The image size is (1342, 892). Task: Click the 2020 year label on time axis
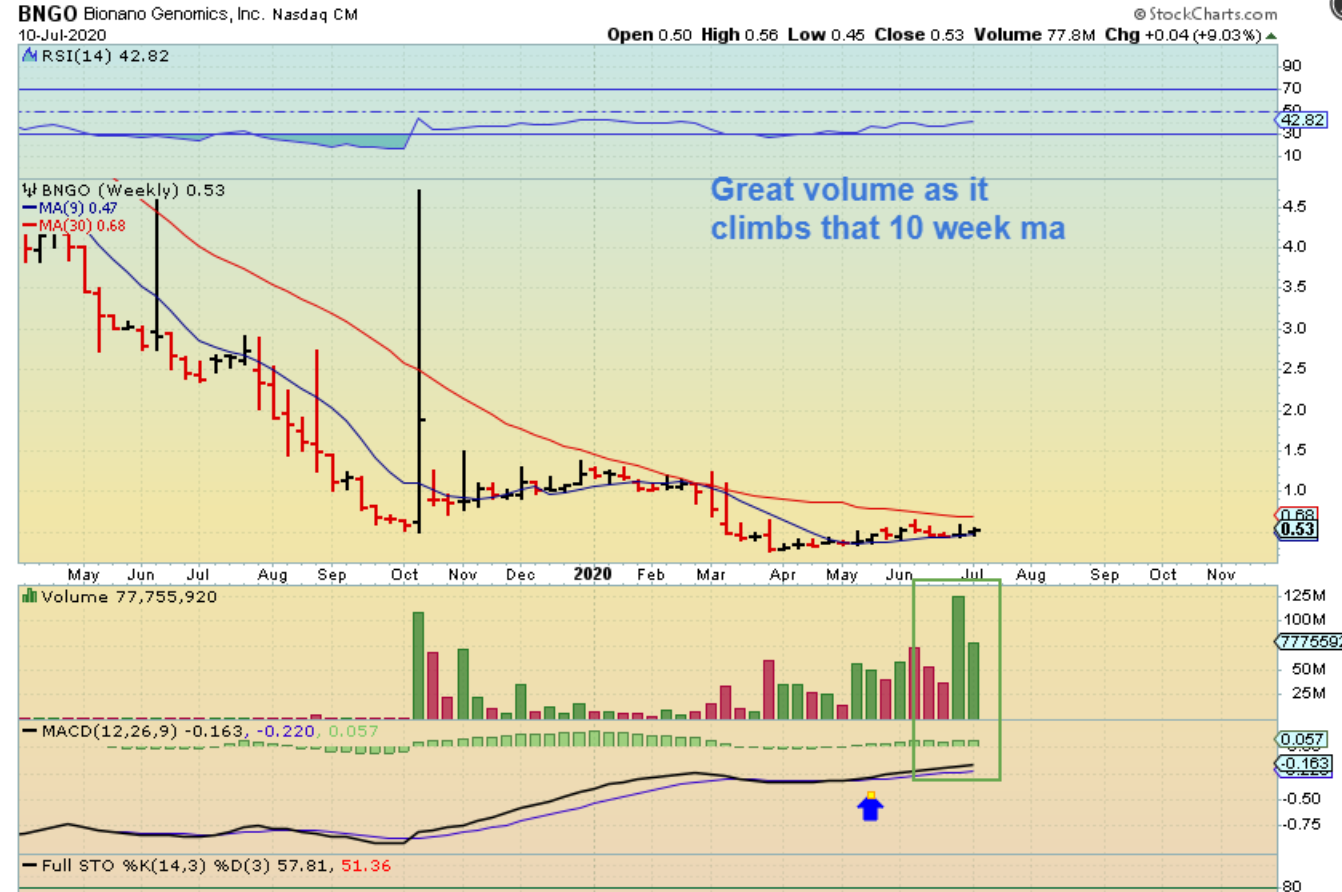tap(594, 575)
